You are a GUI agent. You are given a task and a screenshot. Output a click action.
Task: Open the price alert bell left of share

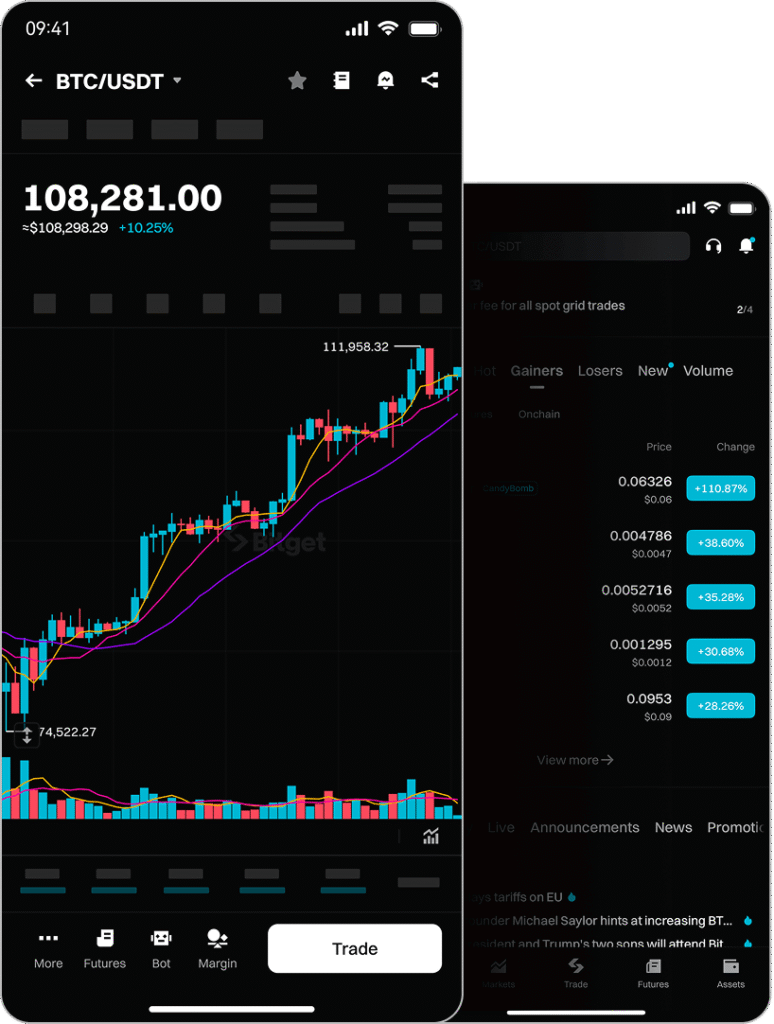(385, 81)
